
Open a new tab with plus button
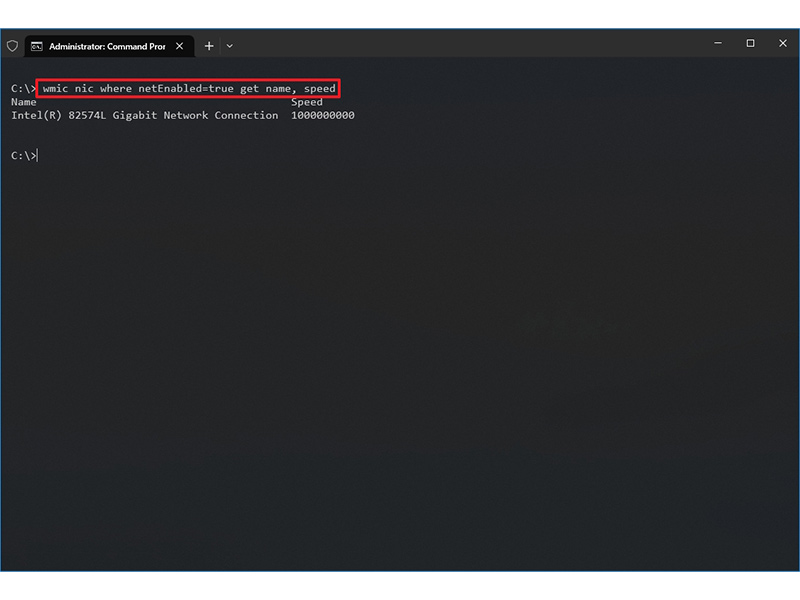point(209,46)
